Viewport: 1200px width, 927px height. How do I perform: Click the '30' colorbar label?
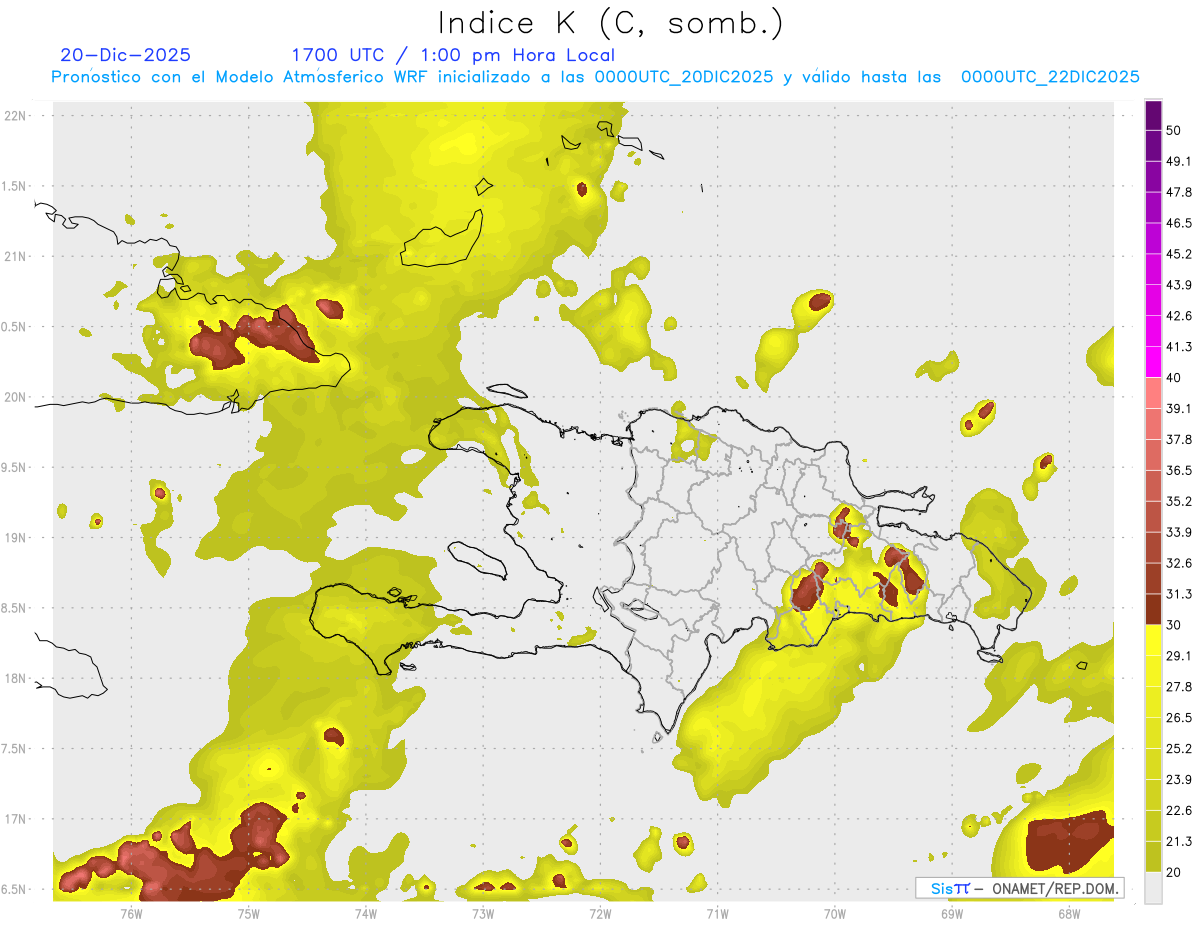coord(1174,625)
